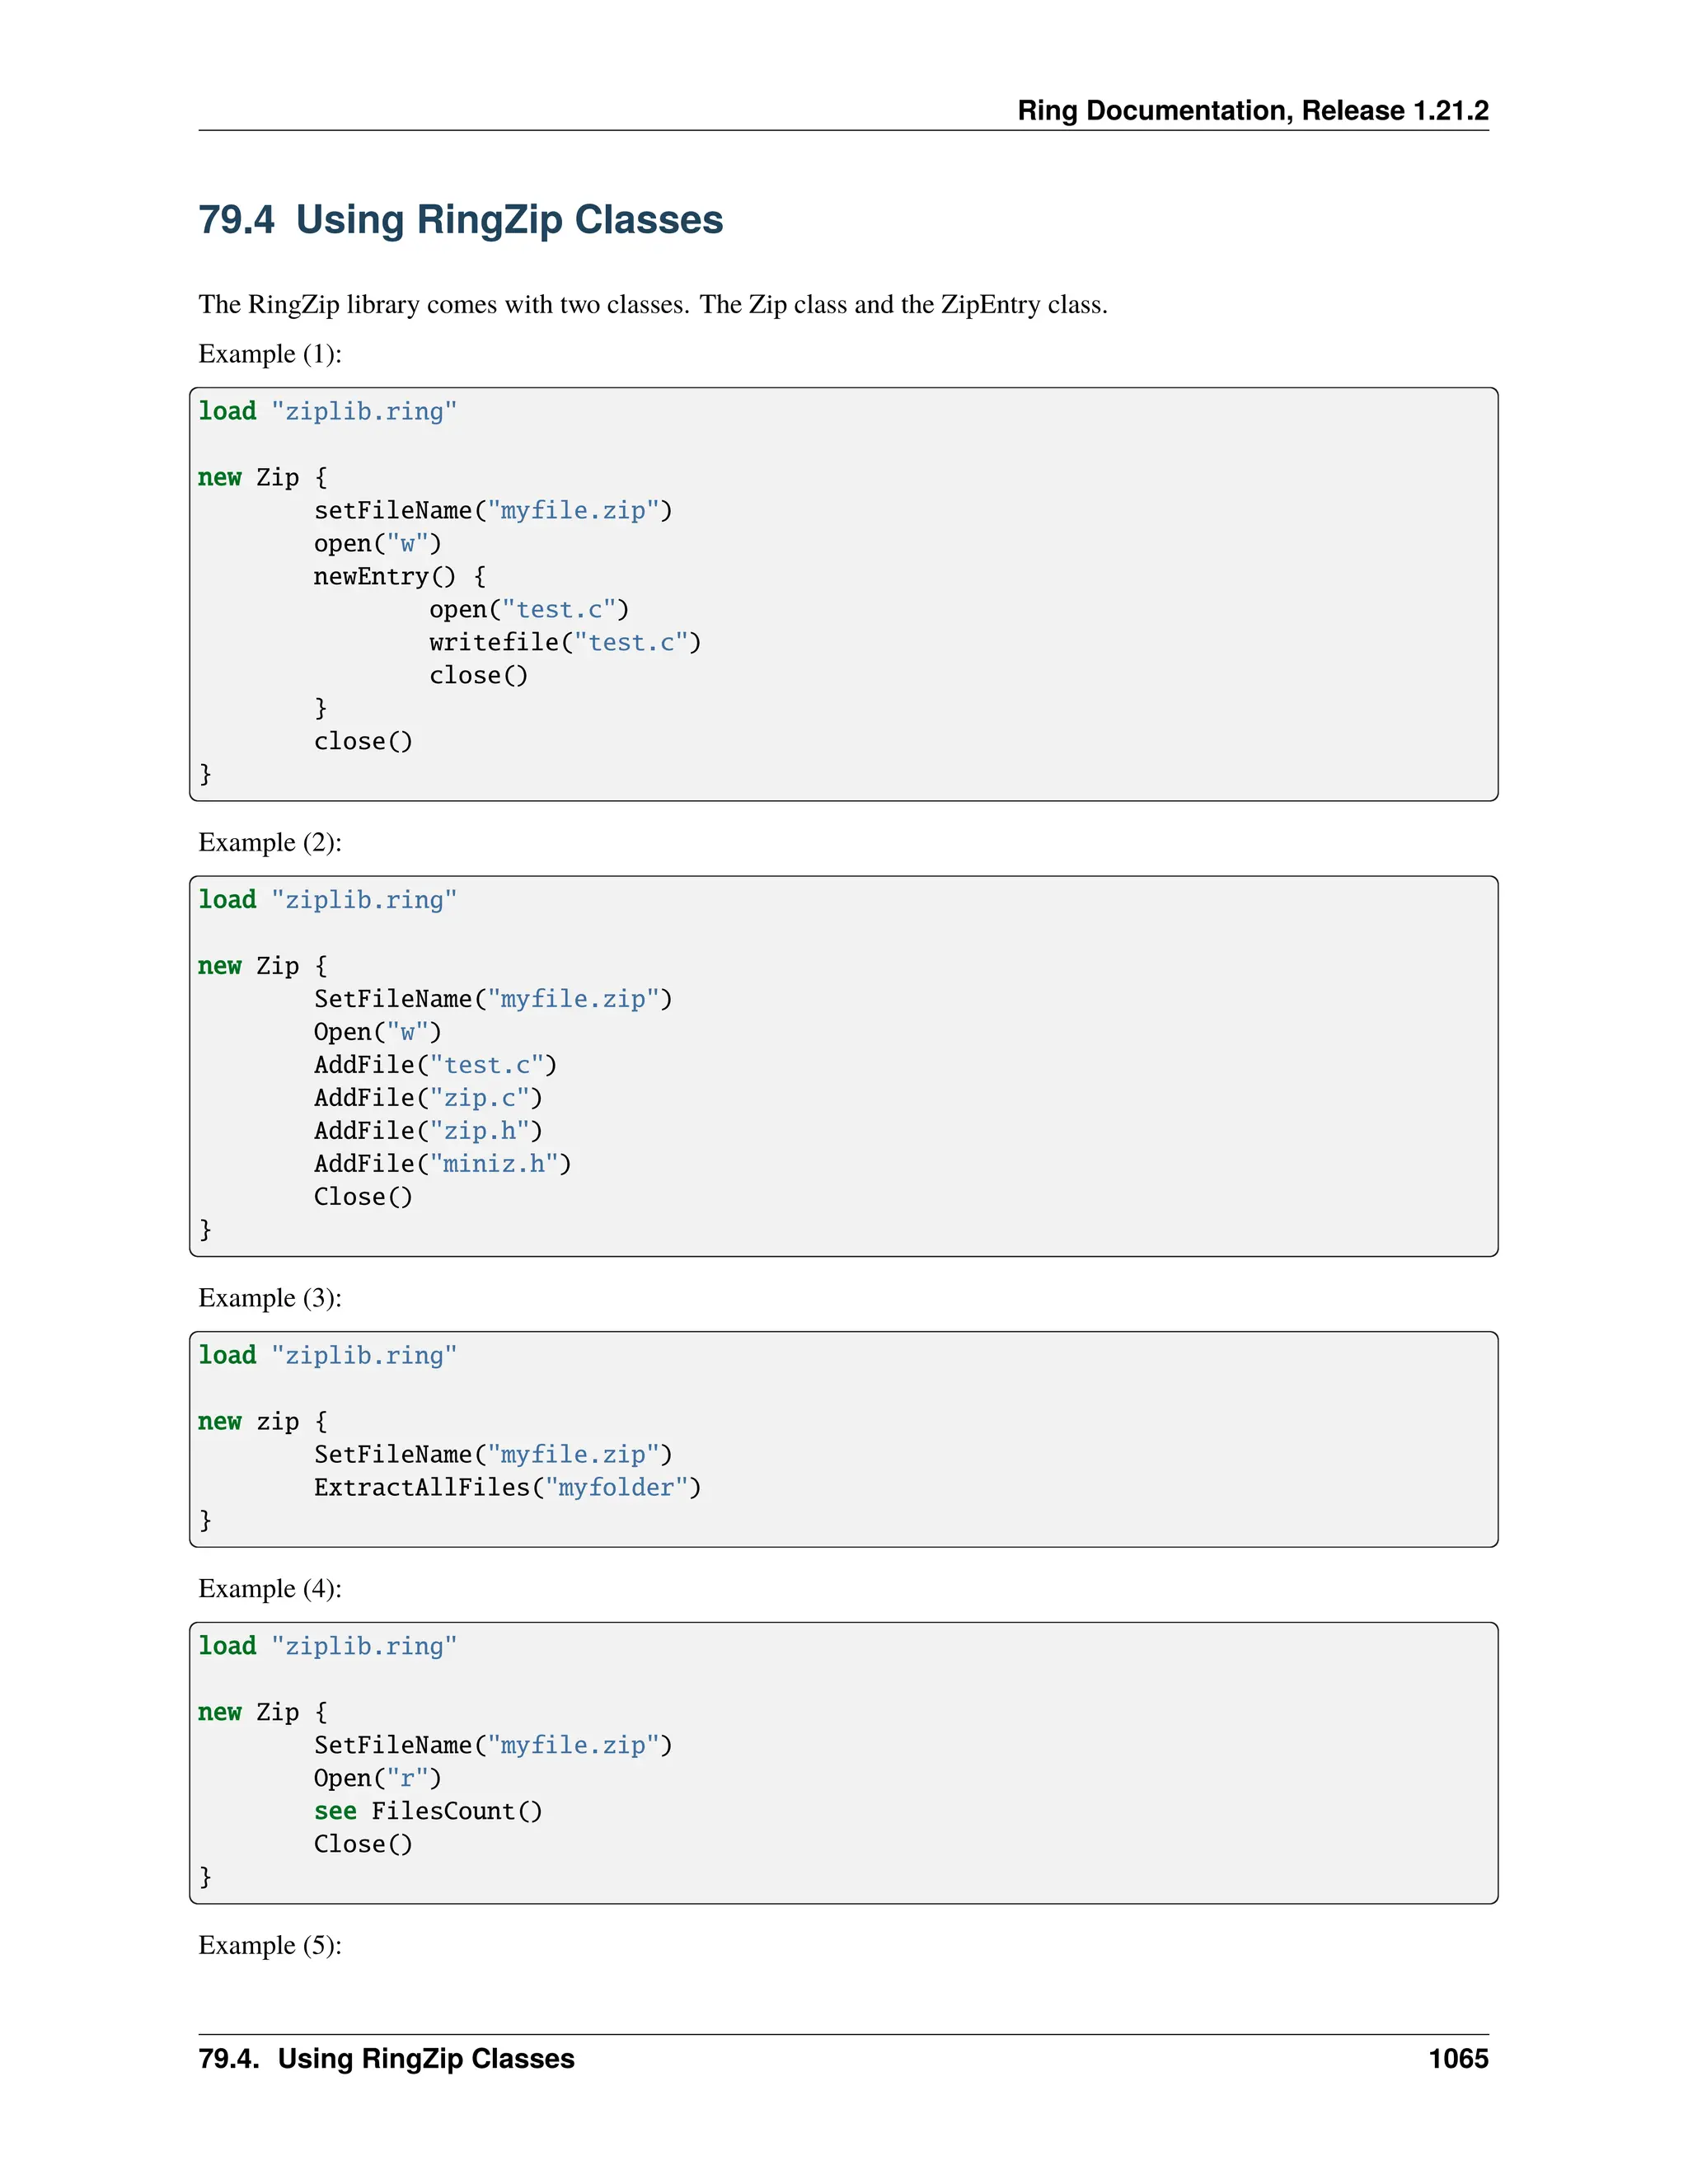Click the Example (4): label
The height and width of the screenshot is (2184, 1688).
point(270,1589)
